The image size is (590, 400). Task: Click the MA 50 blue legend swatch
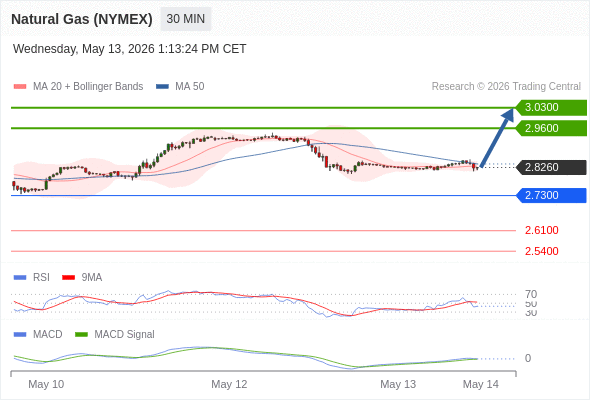pyautogui.click(x=162, y=87)
